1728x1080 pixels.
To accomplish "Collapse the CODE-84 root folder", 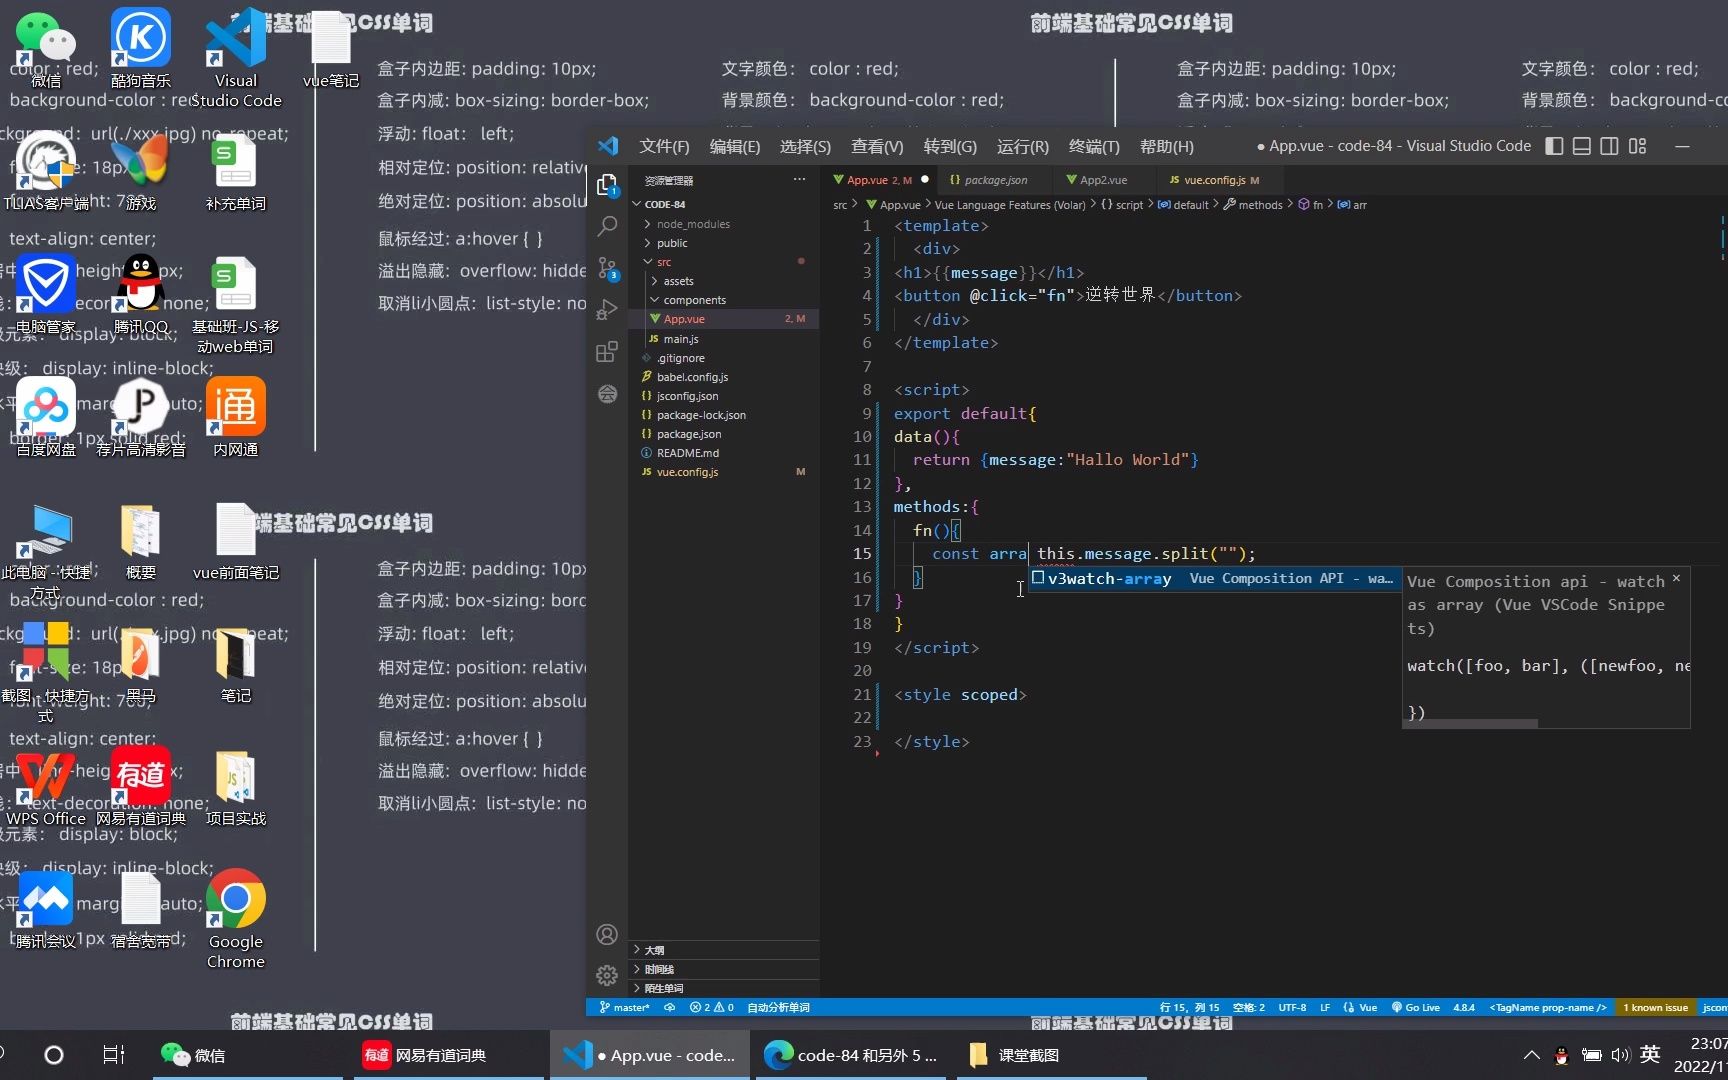I will (x=665, y=204).
